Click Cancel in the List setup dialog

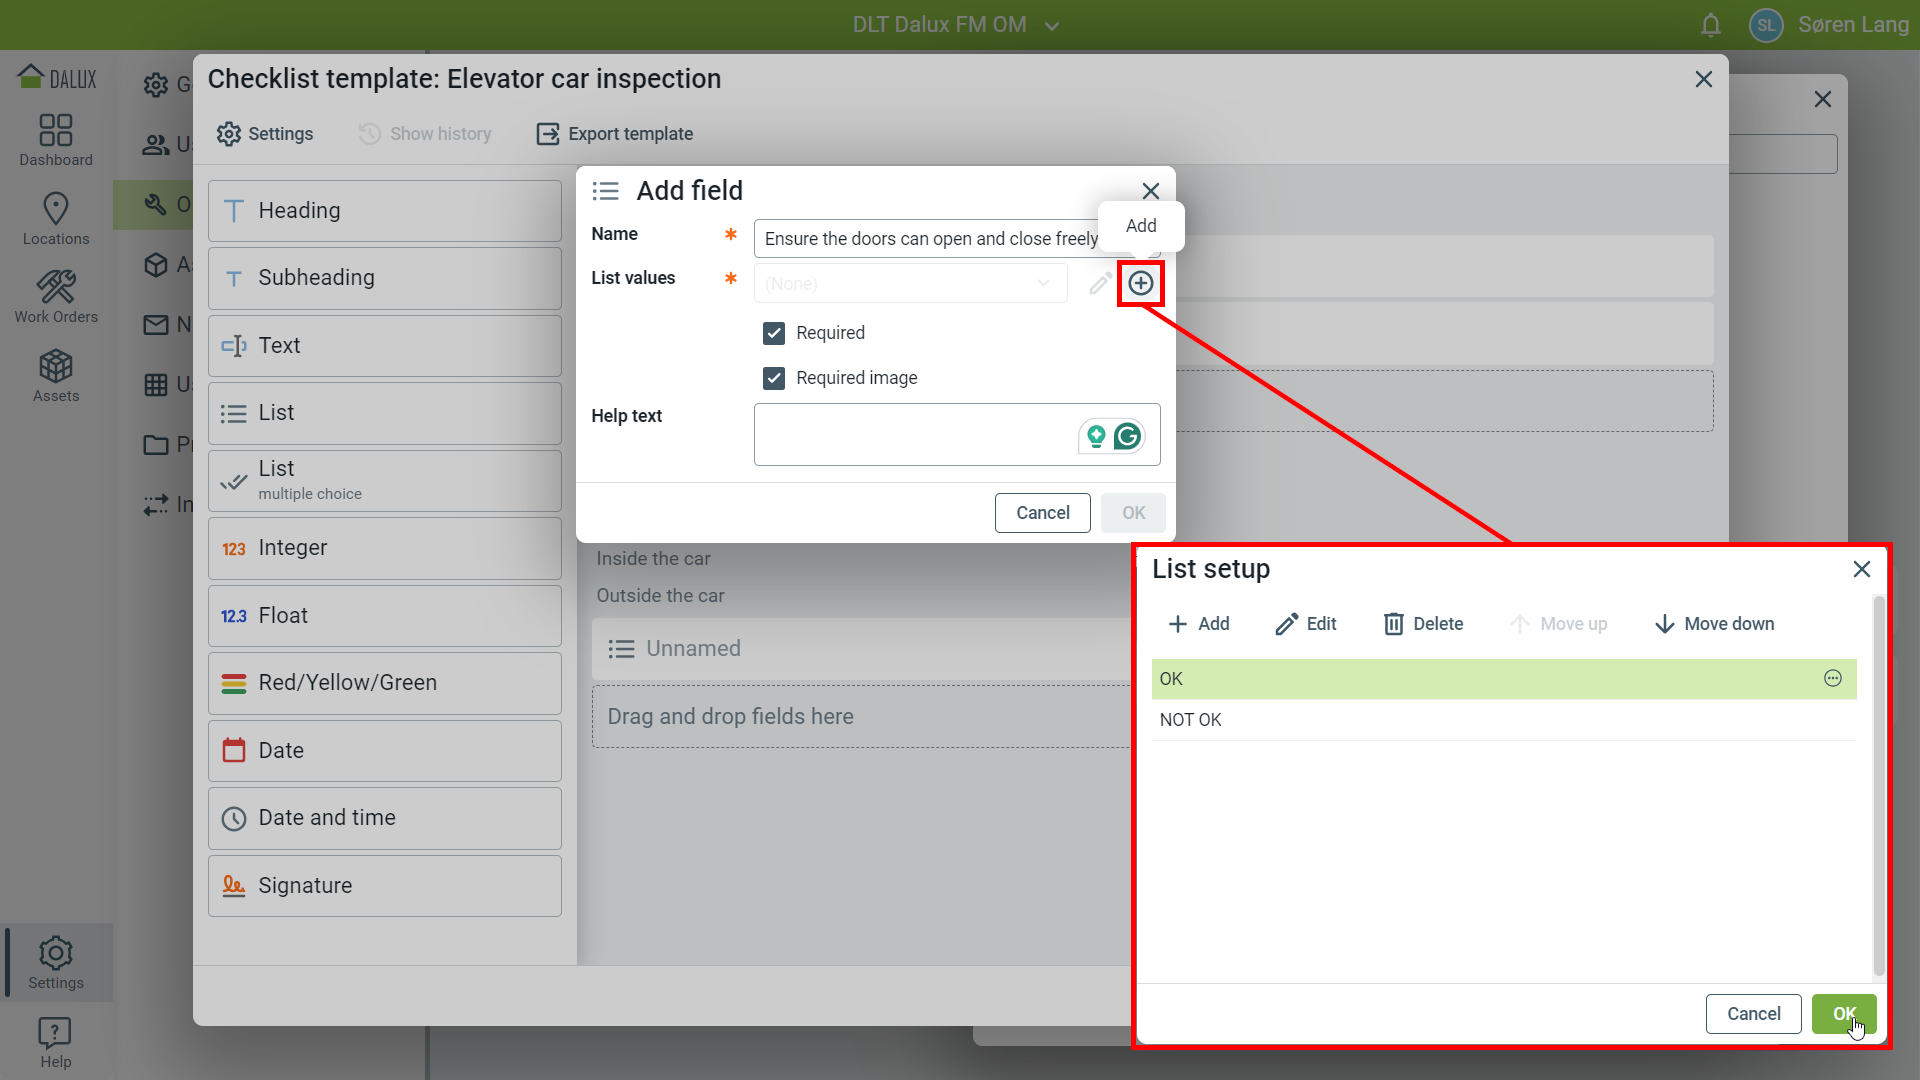[x=1752, y=1014]
